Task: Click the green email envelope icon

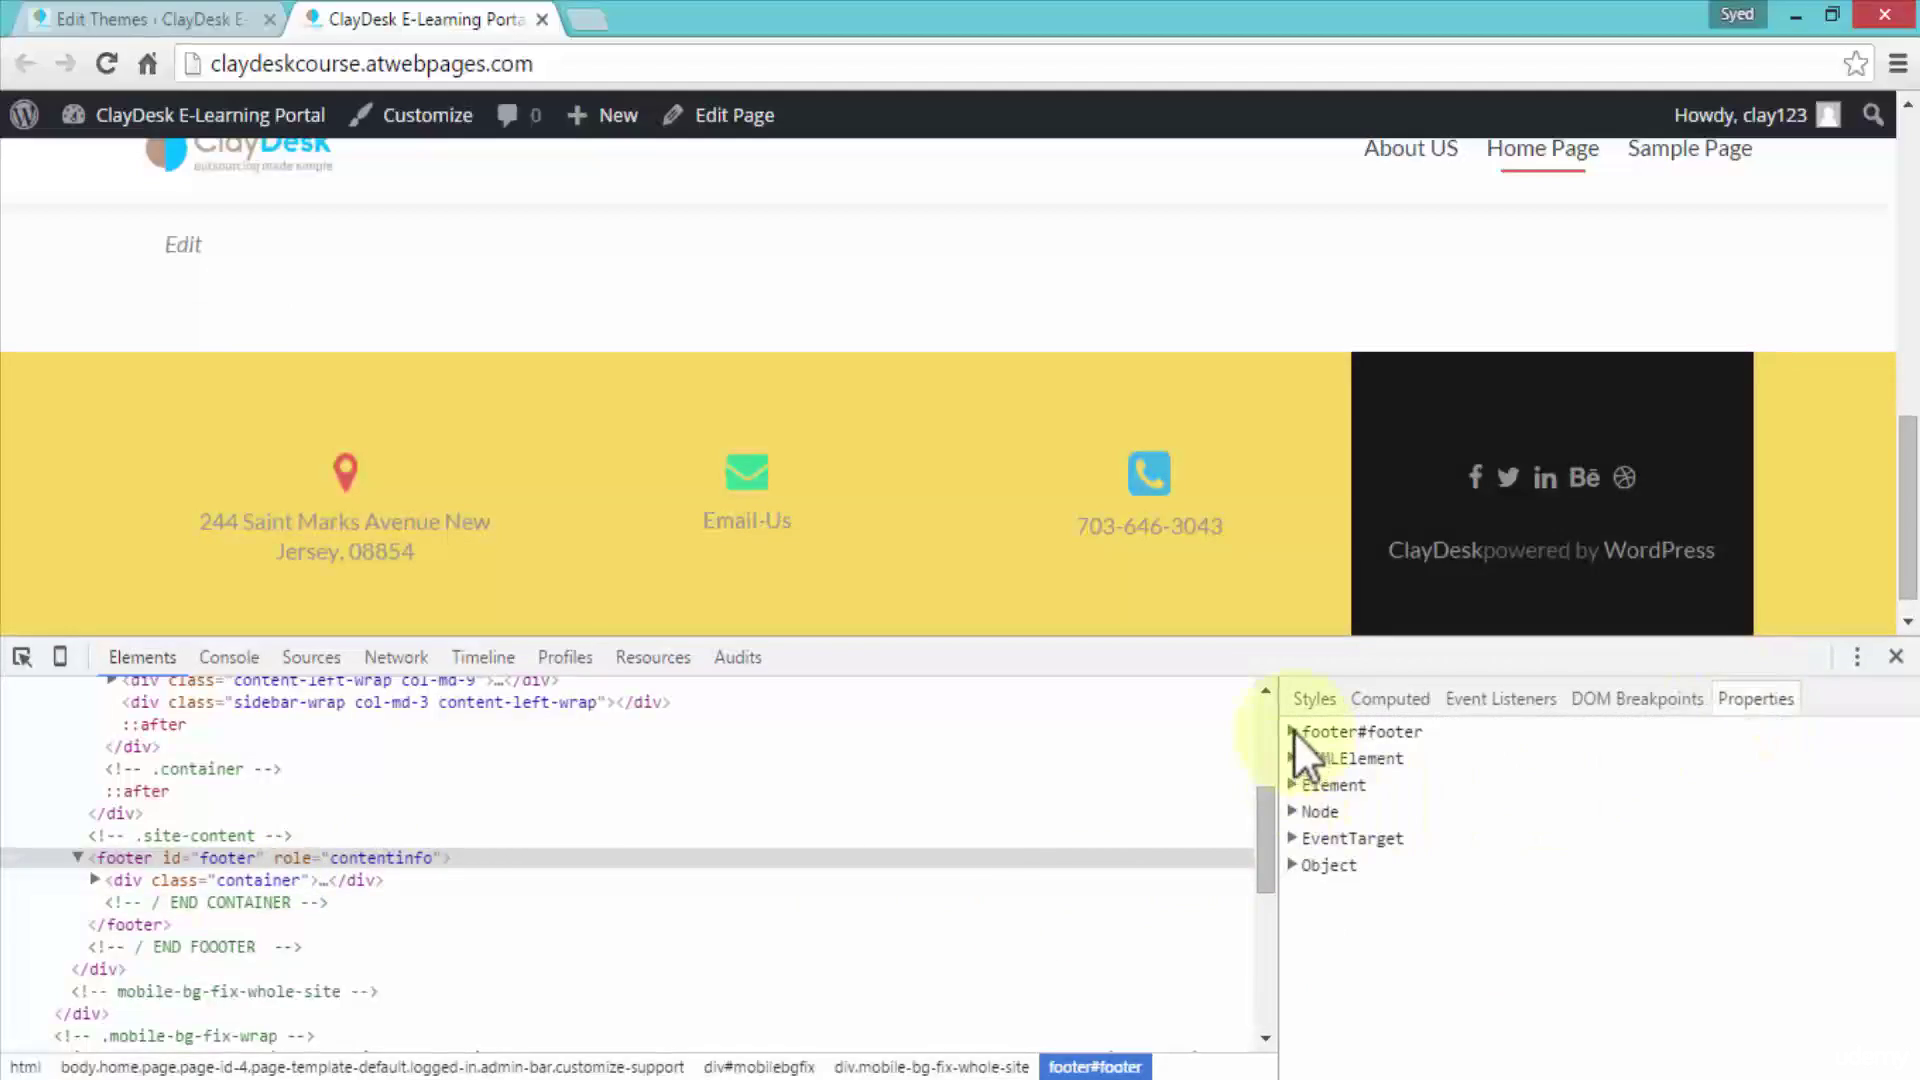Action: (x=747, y=472)
